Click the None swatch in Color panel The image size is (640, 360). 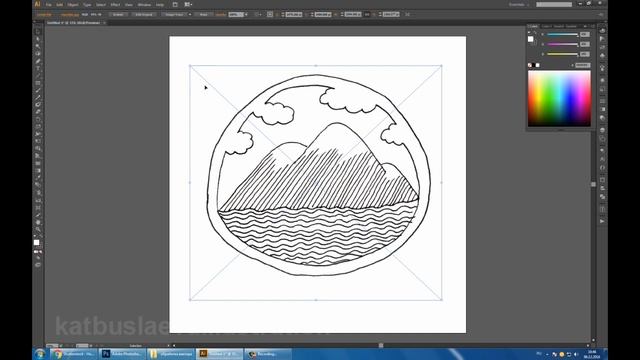pos(530,65)
